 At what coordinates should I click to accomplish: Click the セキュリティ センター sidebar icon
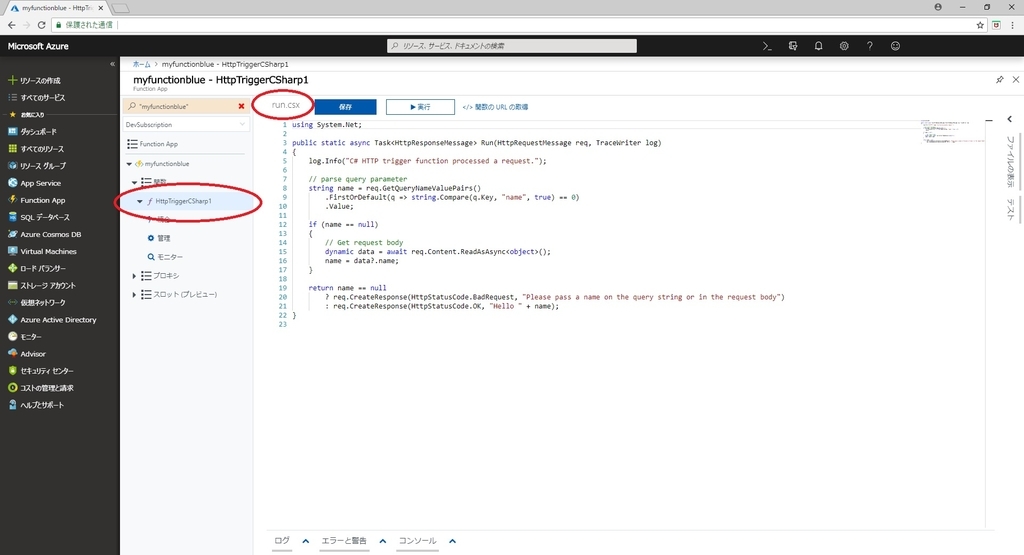tap(12, 370)
